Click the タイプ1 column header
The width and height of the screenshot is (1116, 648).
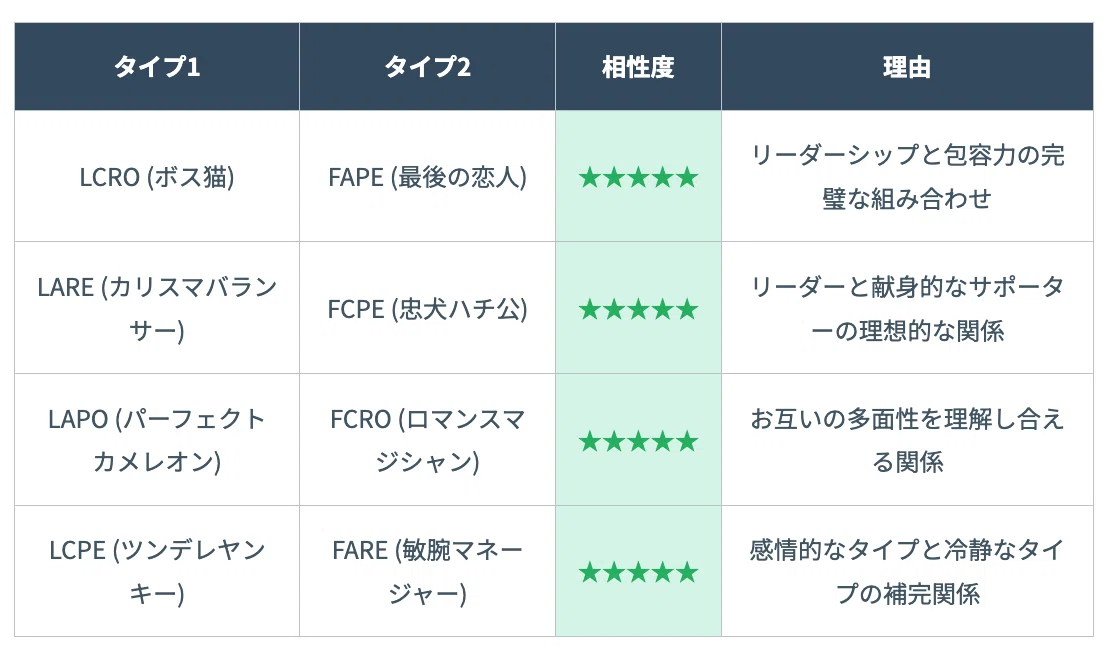[x=157, y=67]
